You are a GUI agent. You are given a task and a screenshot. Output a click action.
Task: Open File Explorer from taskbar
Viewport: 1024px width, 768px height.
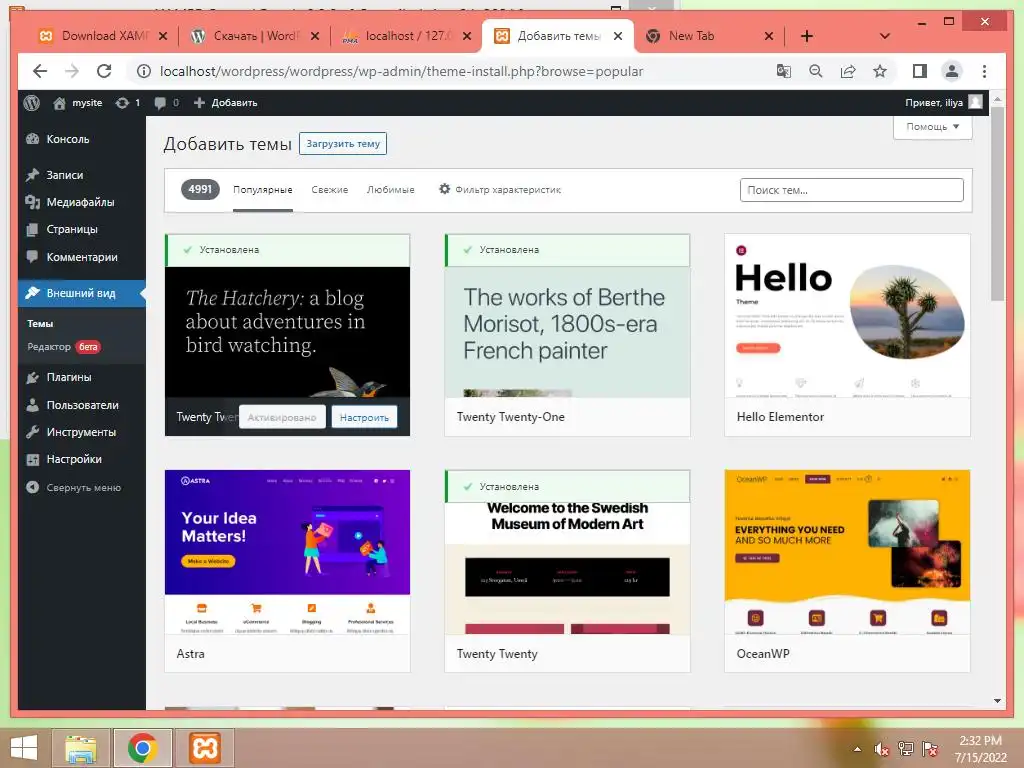click(81, 748)
